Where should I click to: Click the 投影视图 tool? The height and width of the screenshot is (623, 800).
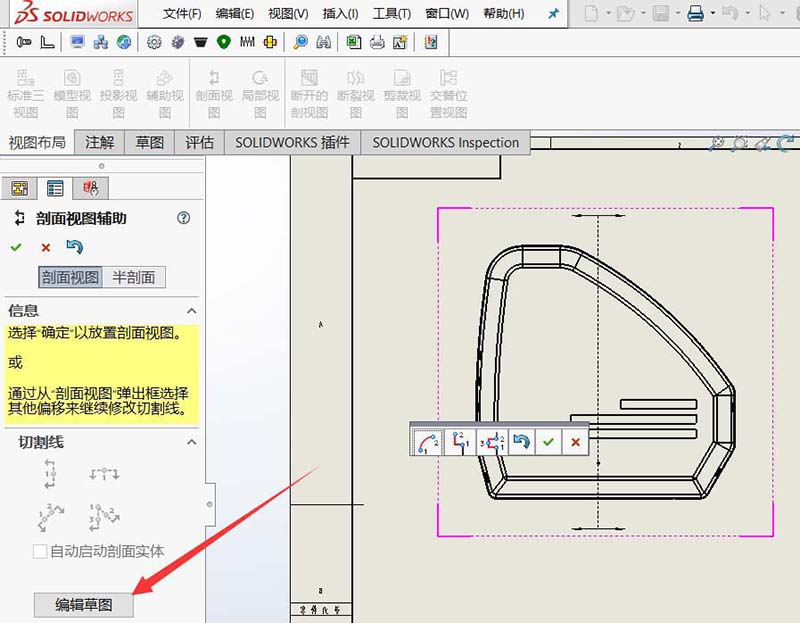118,93
